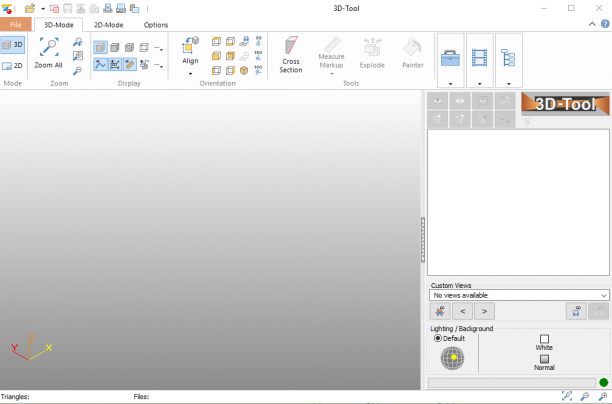This screenshot has width=612, height=404.
Task: Select the highlighted shaded-with-edges cube display mode
Action: coord(100,48)
